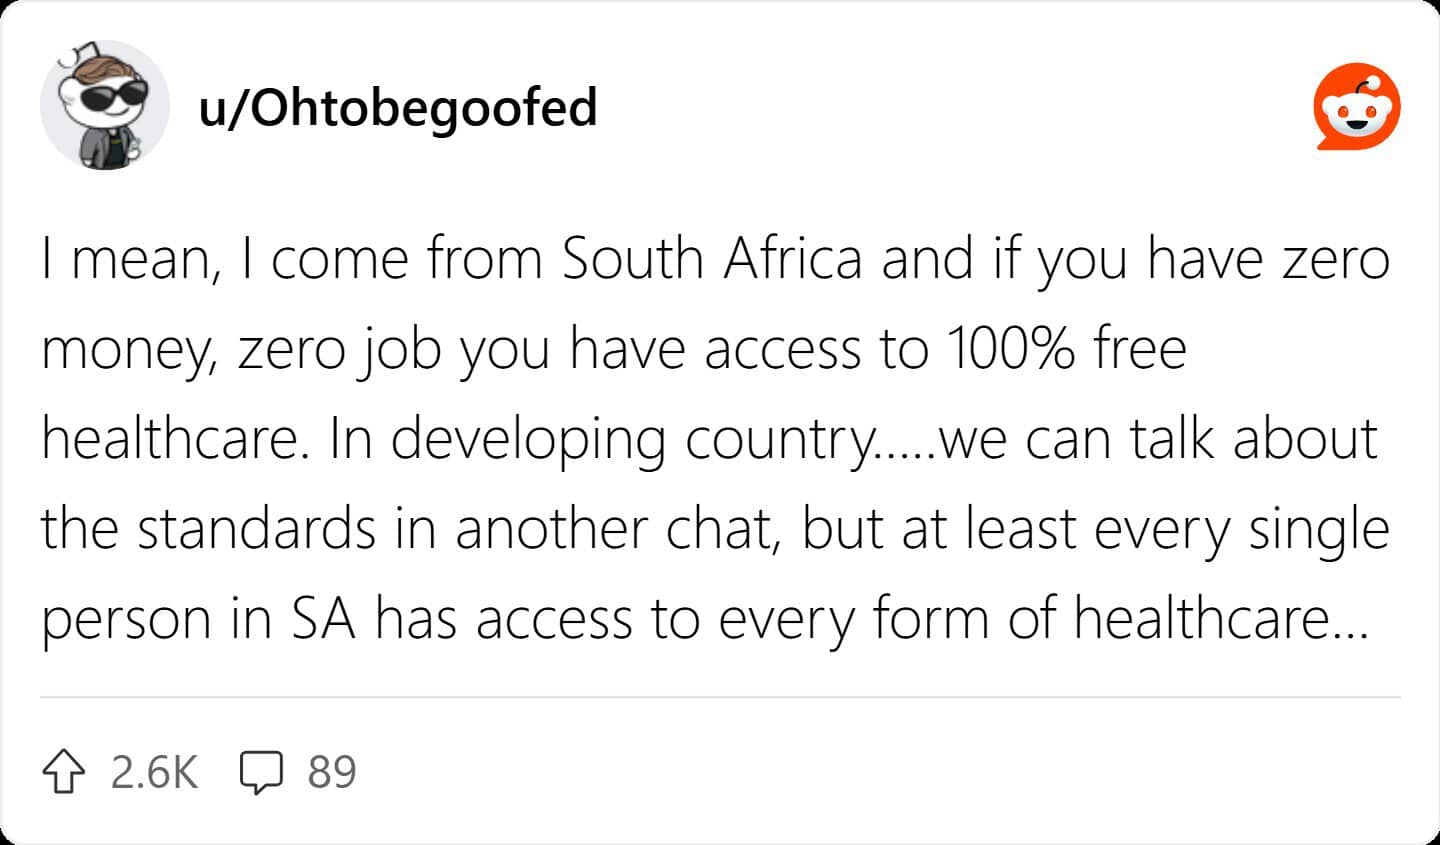Visit u/Ohtobegoofed profile via username
1440x845 pixels.
click(x=398, y=108)
